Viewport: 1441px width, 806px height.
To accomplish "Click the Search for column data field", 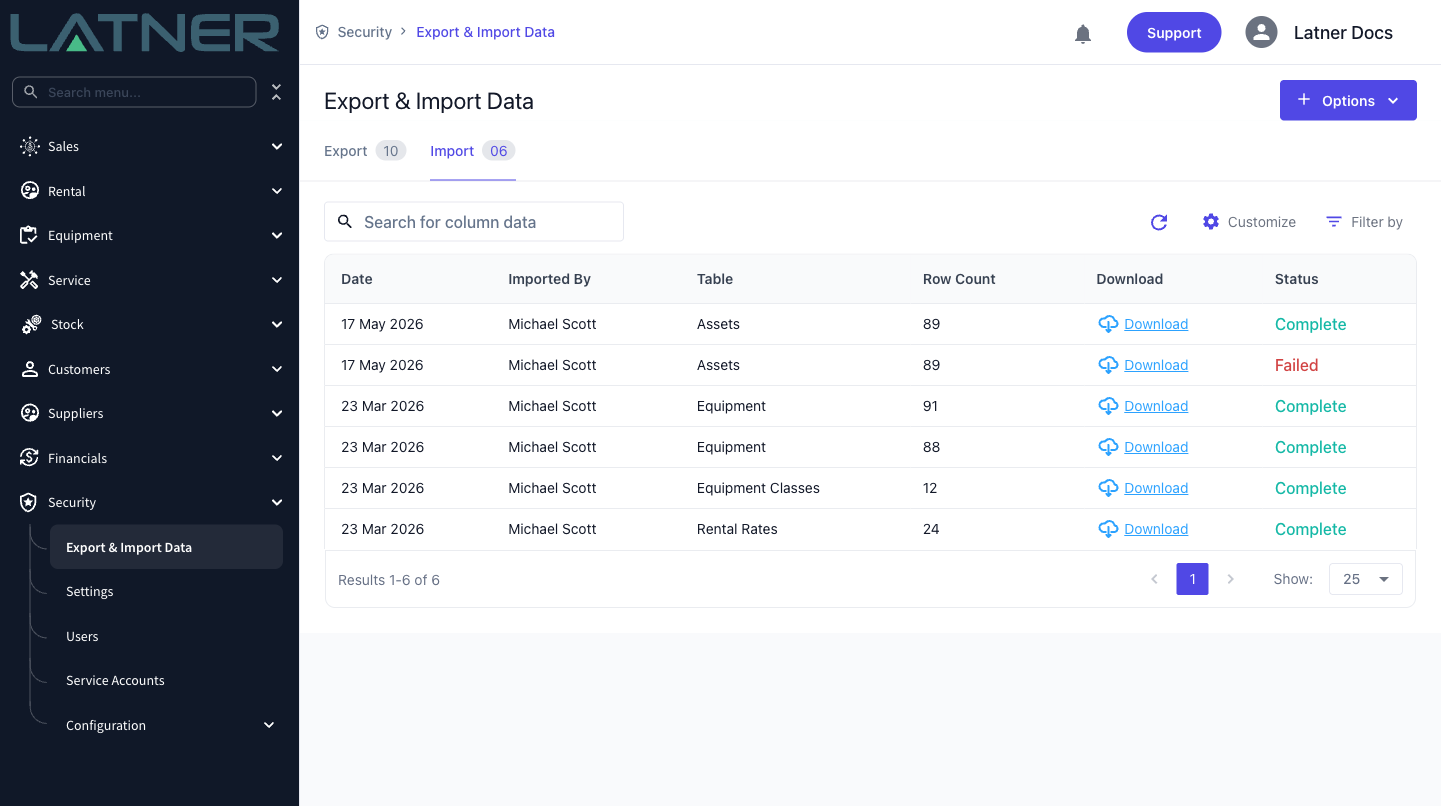I will click(x=474, y=222).
